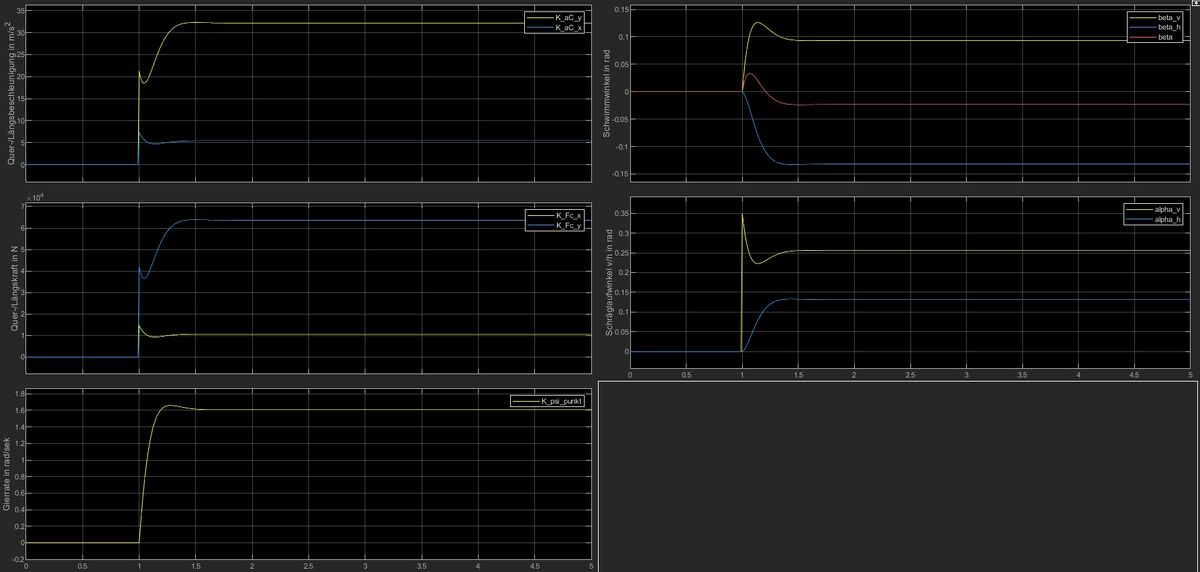Click the empty gray panel at bottom right

(898, 475)
